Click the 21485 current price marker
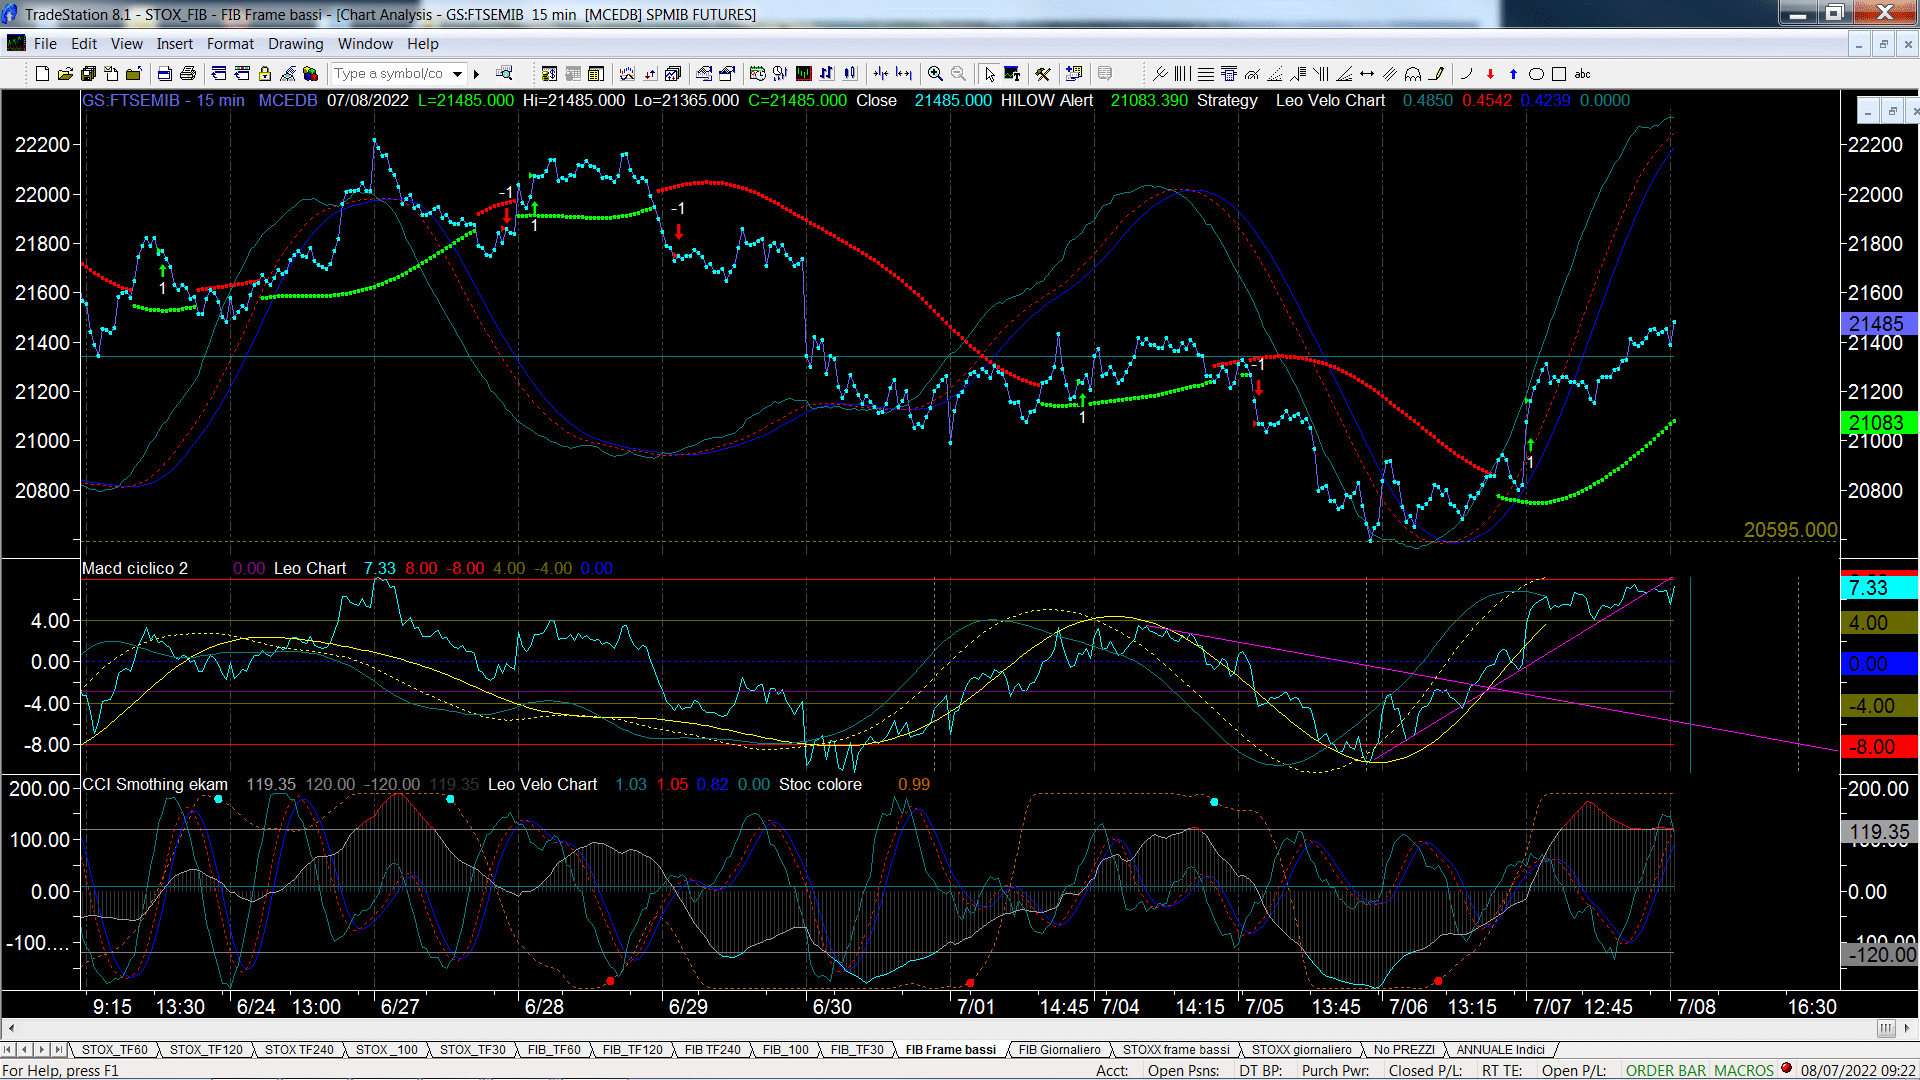 [x=1879, y=323]
